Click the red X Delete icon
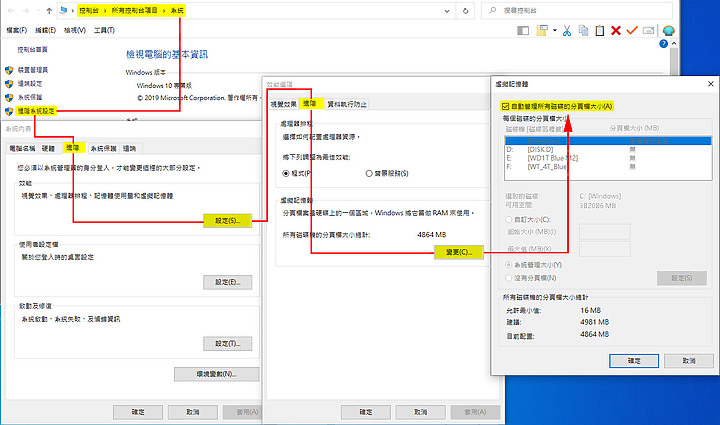The width and height of the screenshot is (720, 425). point(616,31)
